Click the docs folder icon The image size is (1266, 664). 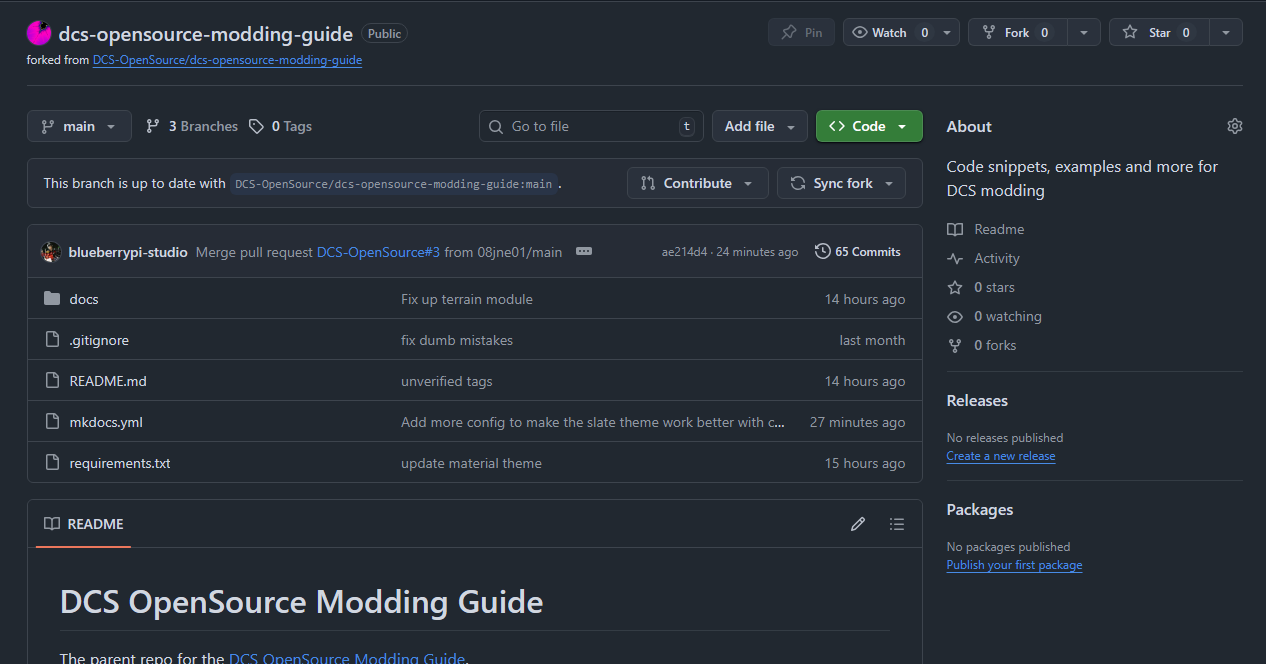53,299
